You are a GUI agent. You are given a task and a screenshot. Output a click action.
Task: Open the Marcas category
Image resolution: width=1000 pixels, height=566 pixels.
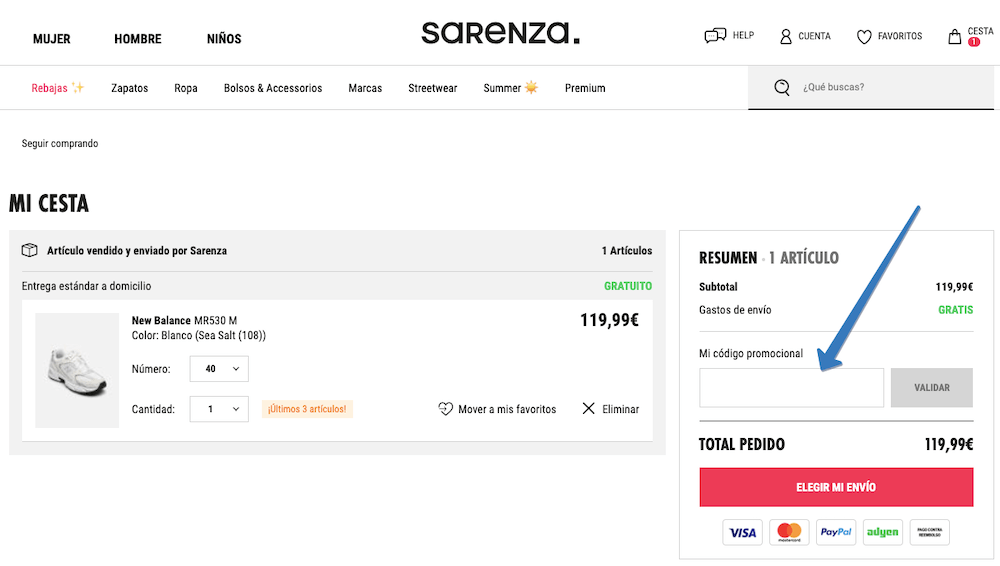coord(365,88)
